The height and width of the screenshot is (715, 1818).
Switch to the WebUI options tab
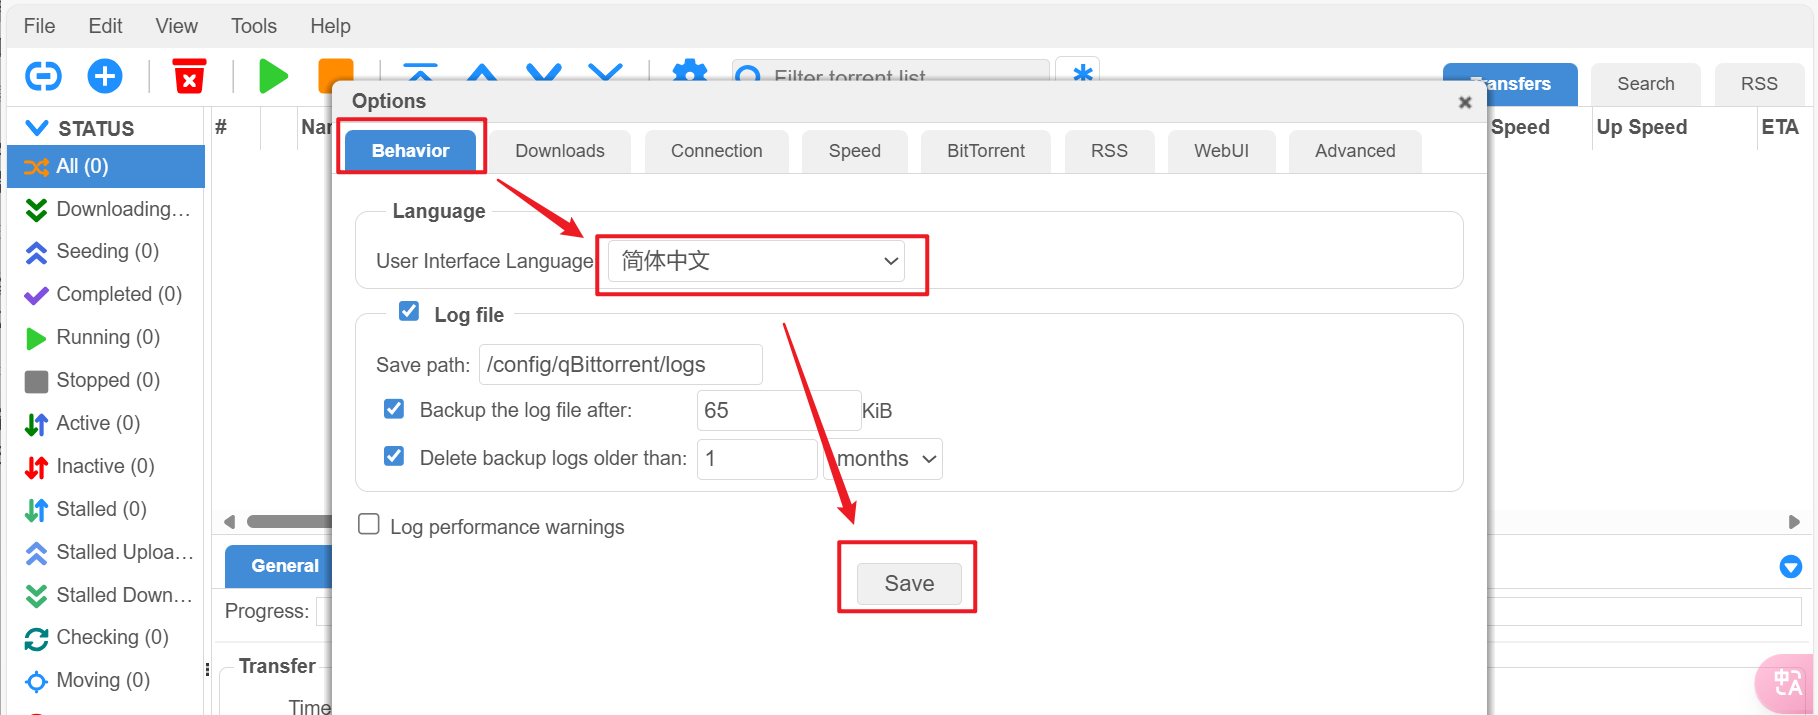pos(1221,151)
